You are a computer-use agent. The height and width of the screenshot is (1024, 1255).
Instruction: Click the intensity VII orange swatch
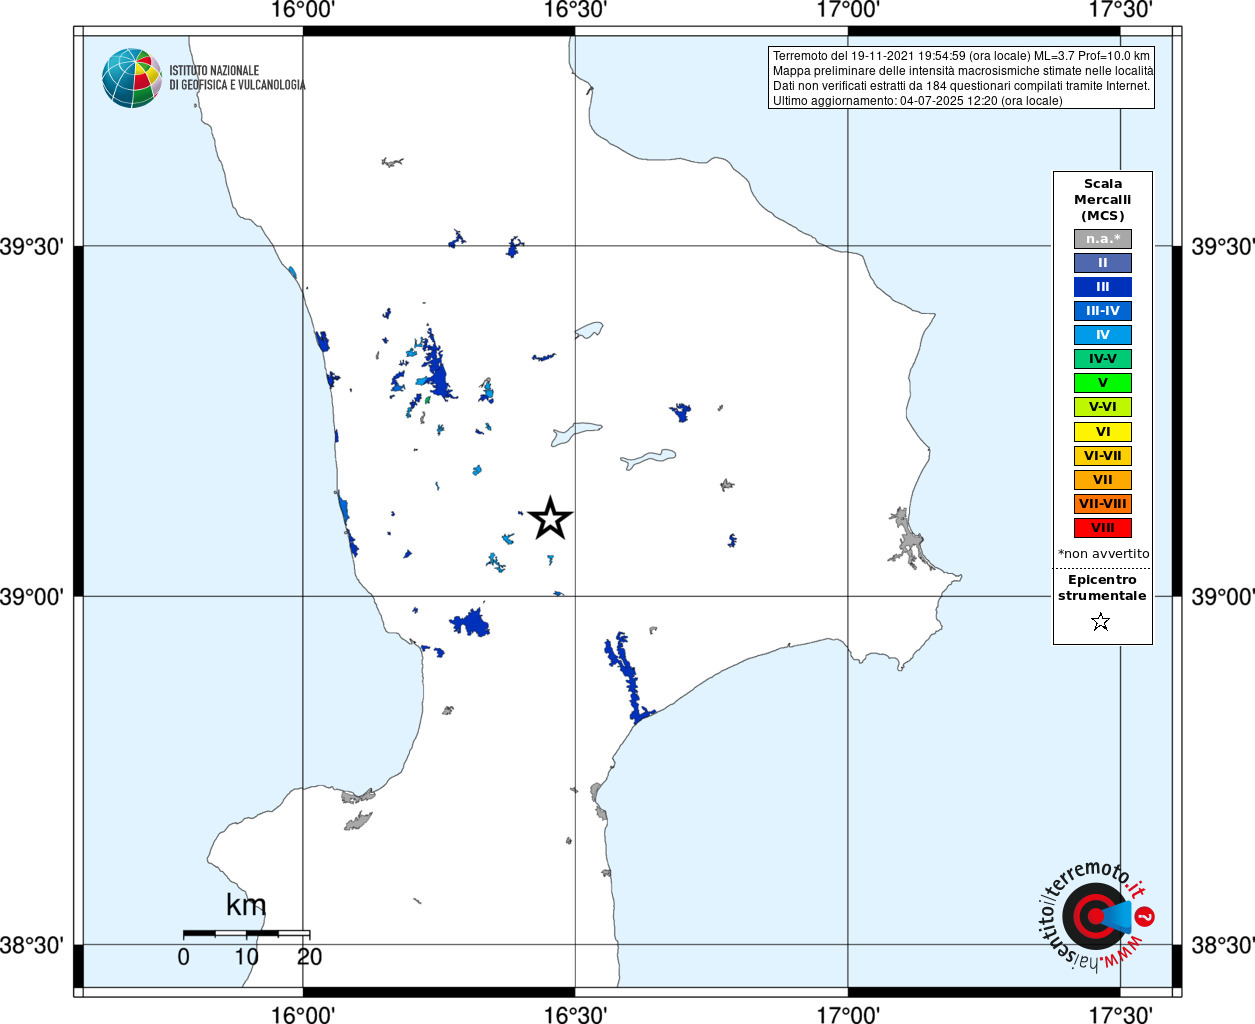click(1103, 480)
